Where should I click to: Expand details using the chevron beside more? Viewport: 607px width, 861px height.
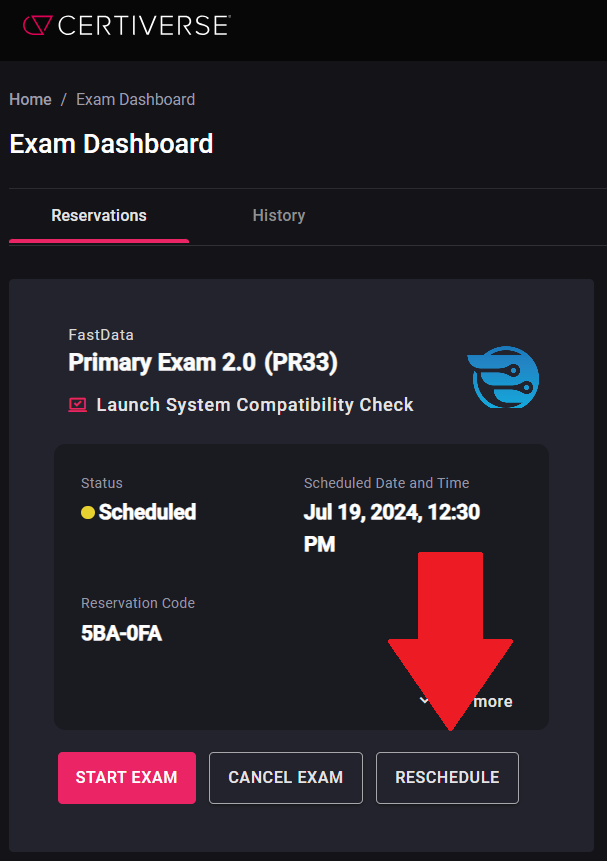click(424, 701)
